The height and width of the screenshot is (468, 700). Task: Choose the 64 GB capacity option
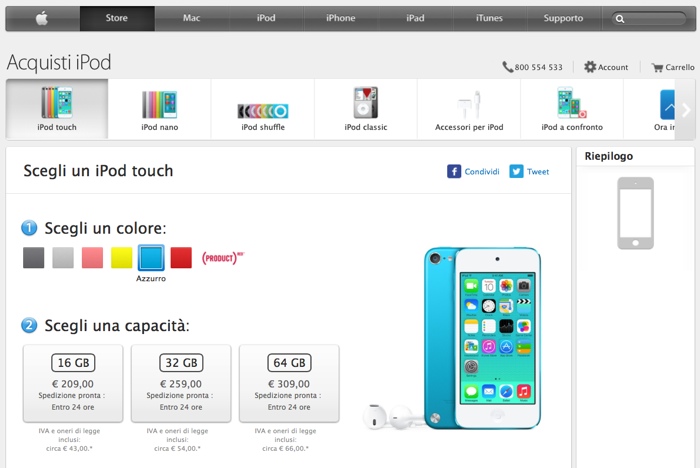tap(289, 384)
